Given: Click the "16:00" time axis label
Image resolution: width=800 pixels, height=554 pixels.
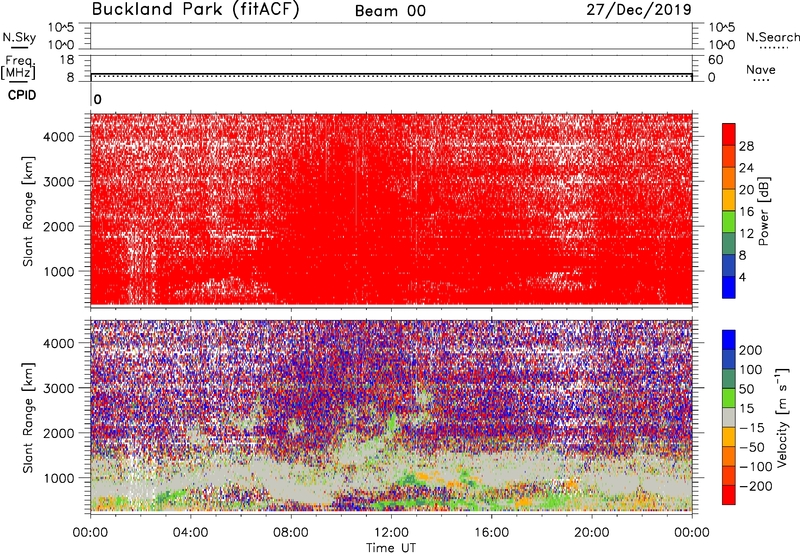Looking at the screenshot, I should pos(491,533).
